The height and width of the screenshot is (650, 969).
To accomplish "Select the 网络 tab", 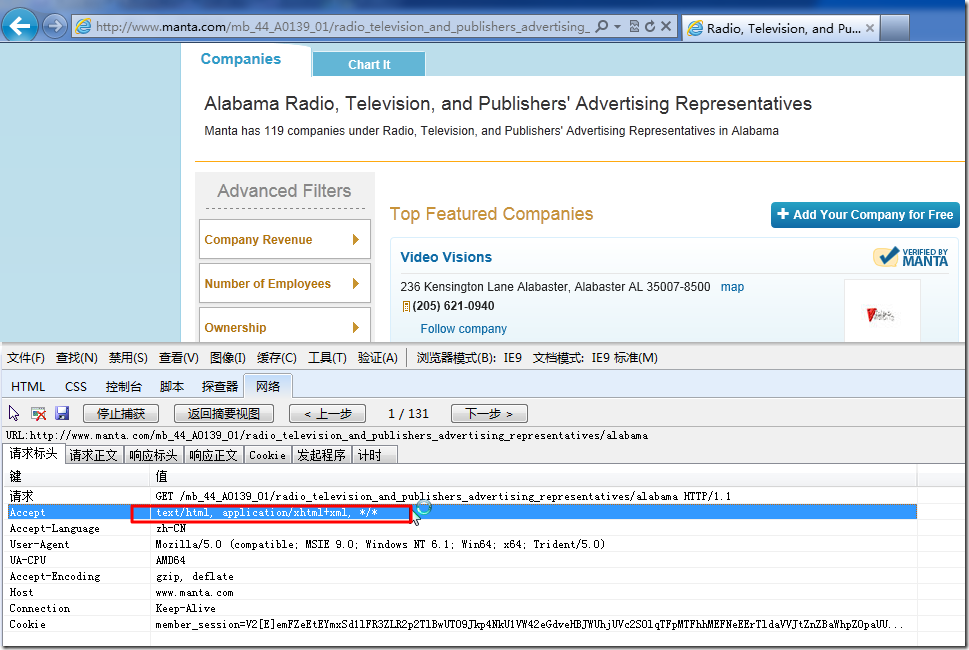I will [x=268, y=386].
